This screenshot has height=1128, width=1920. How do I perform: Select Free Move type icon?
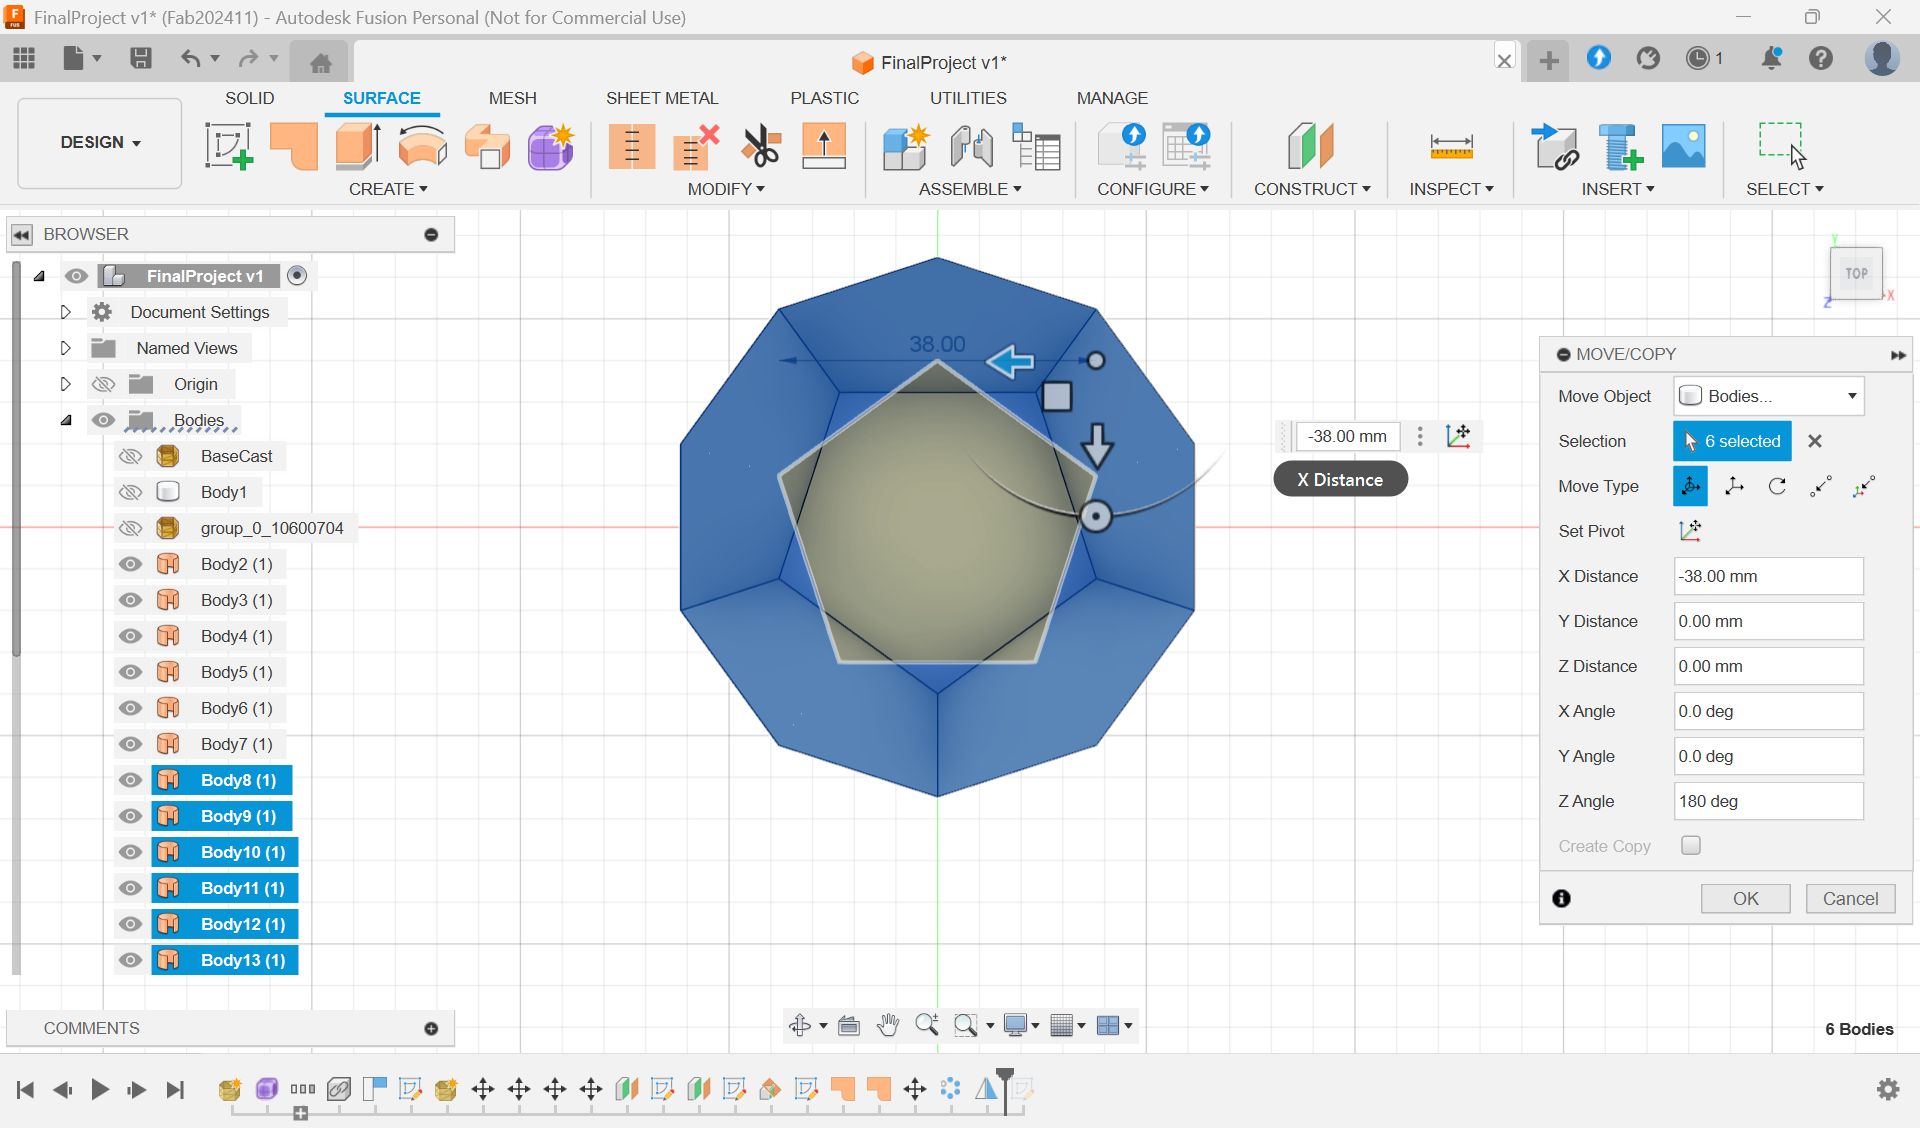1690,486
